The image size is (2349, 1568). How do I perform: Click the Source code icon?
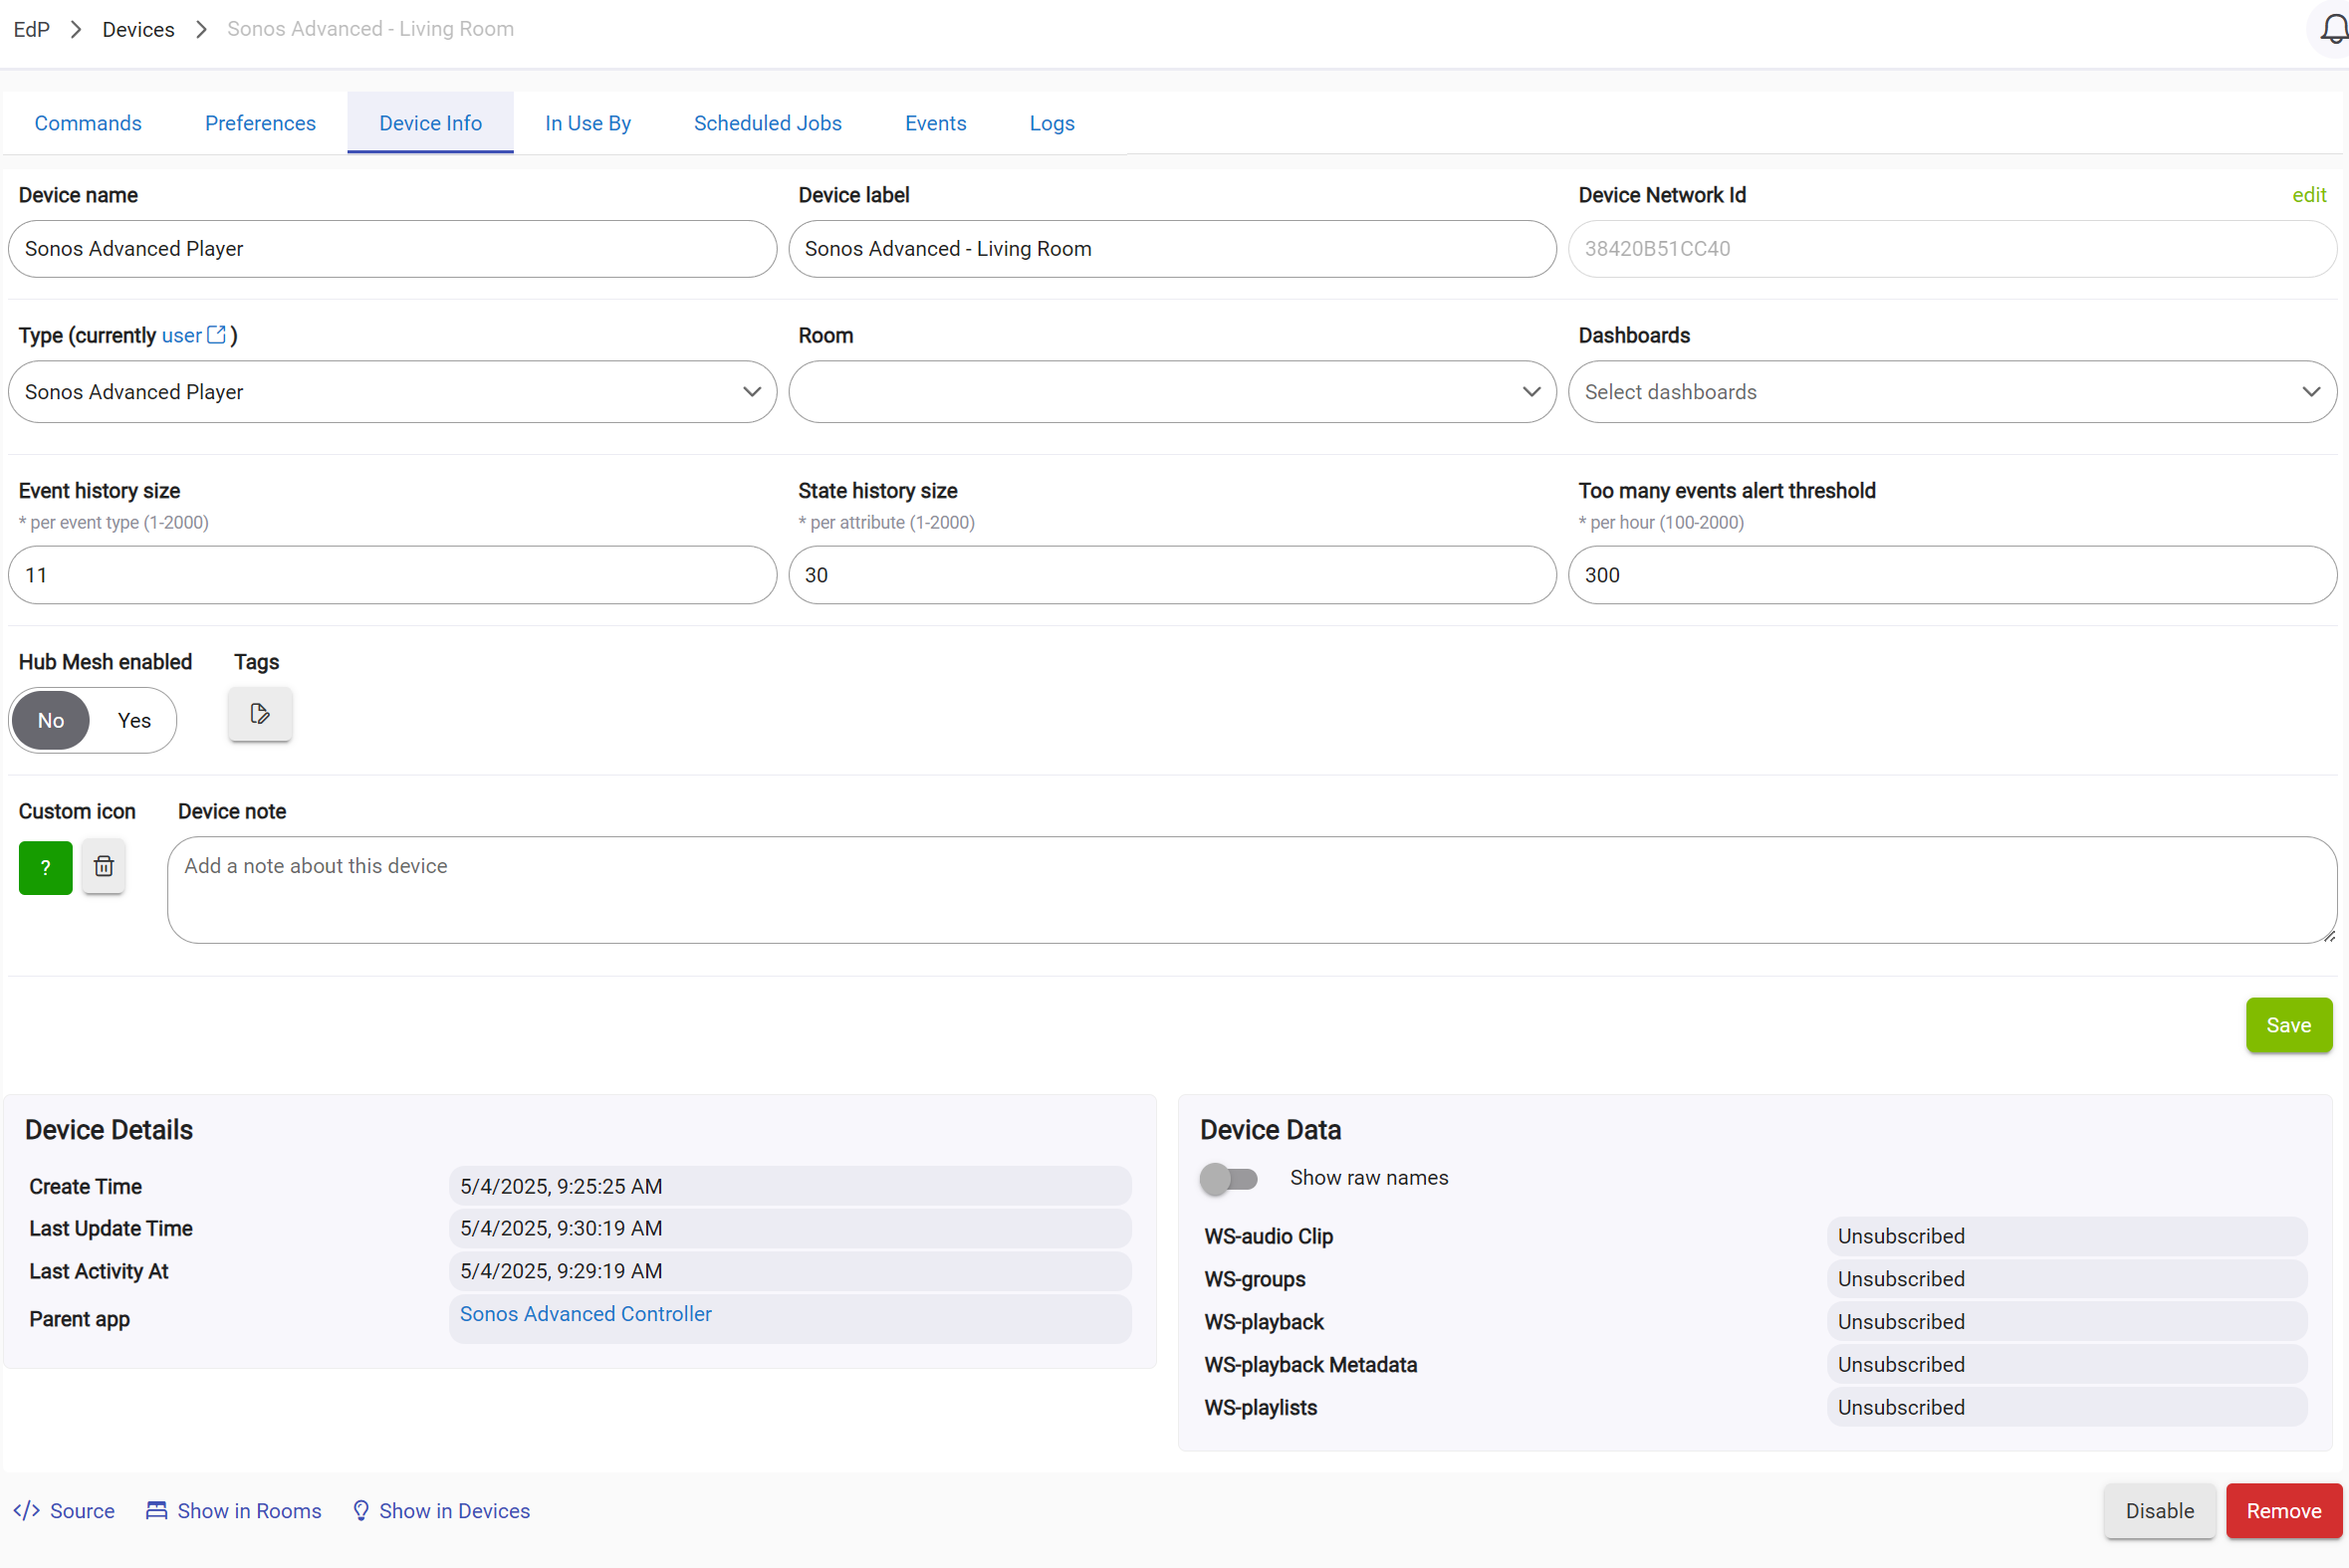pyautogui.click(x=27, y=1510)
